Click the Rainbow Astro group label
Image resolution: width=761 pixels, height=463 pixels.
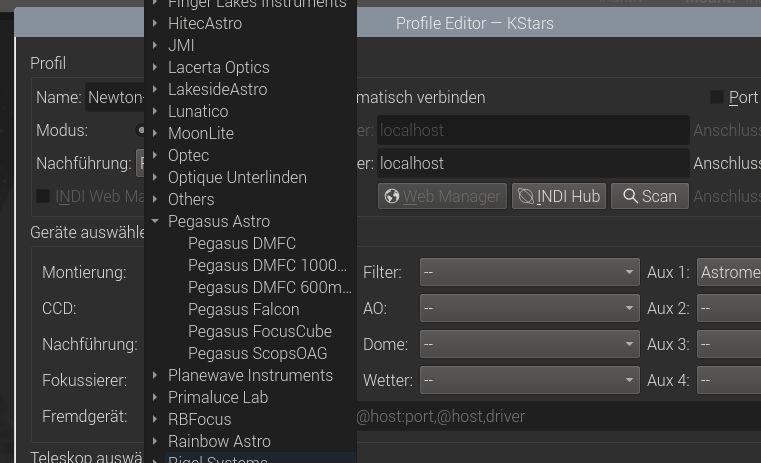click(219, 441)
